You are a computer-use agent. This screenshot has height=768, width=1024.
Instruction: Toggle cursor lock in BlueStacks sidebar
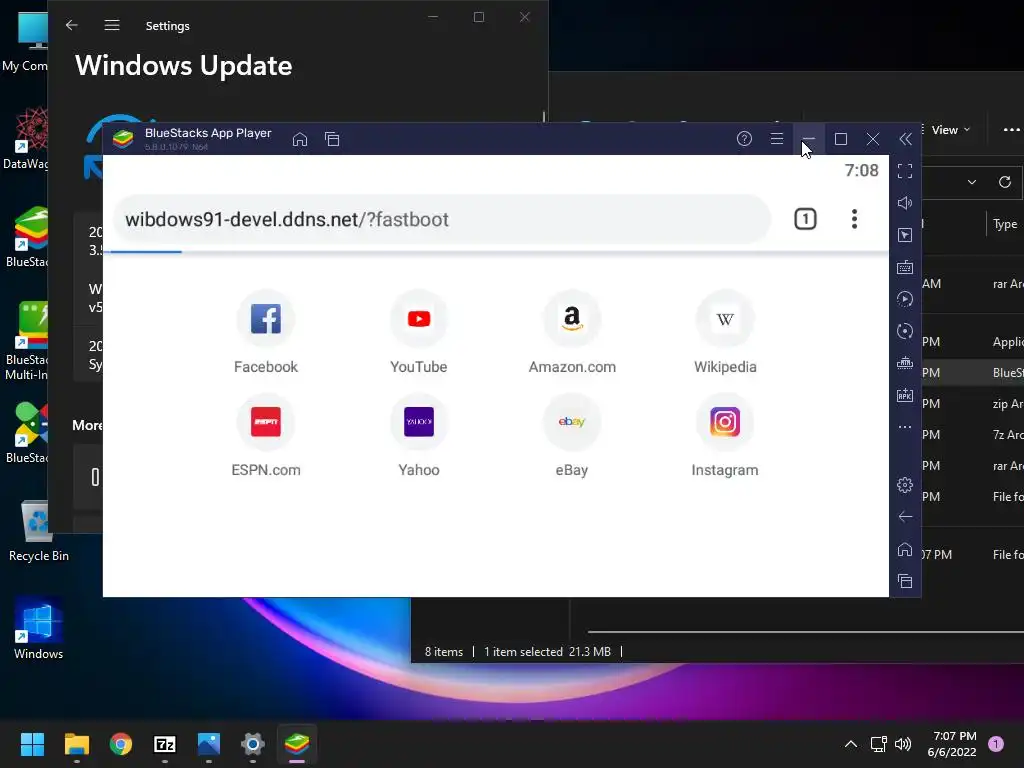click(905, 235)
